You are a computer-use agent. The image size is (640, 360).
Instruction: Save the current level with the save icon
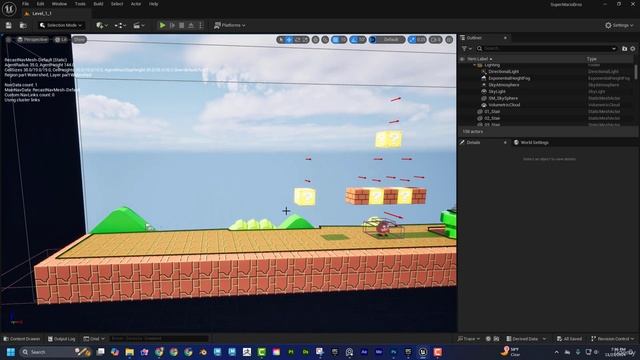click(9, 25)
